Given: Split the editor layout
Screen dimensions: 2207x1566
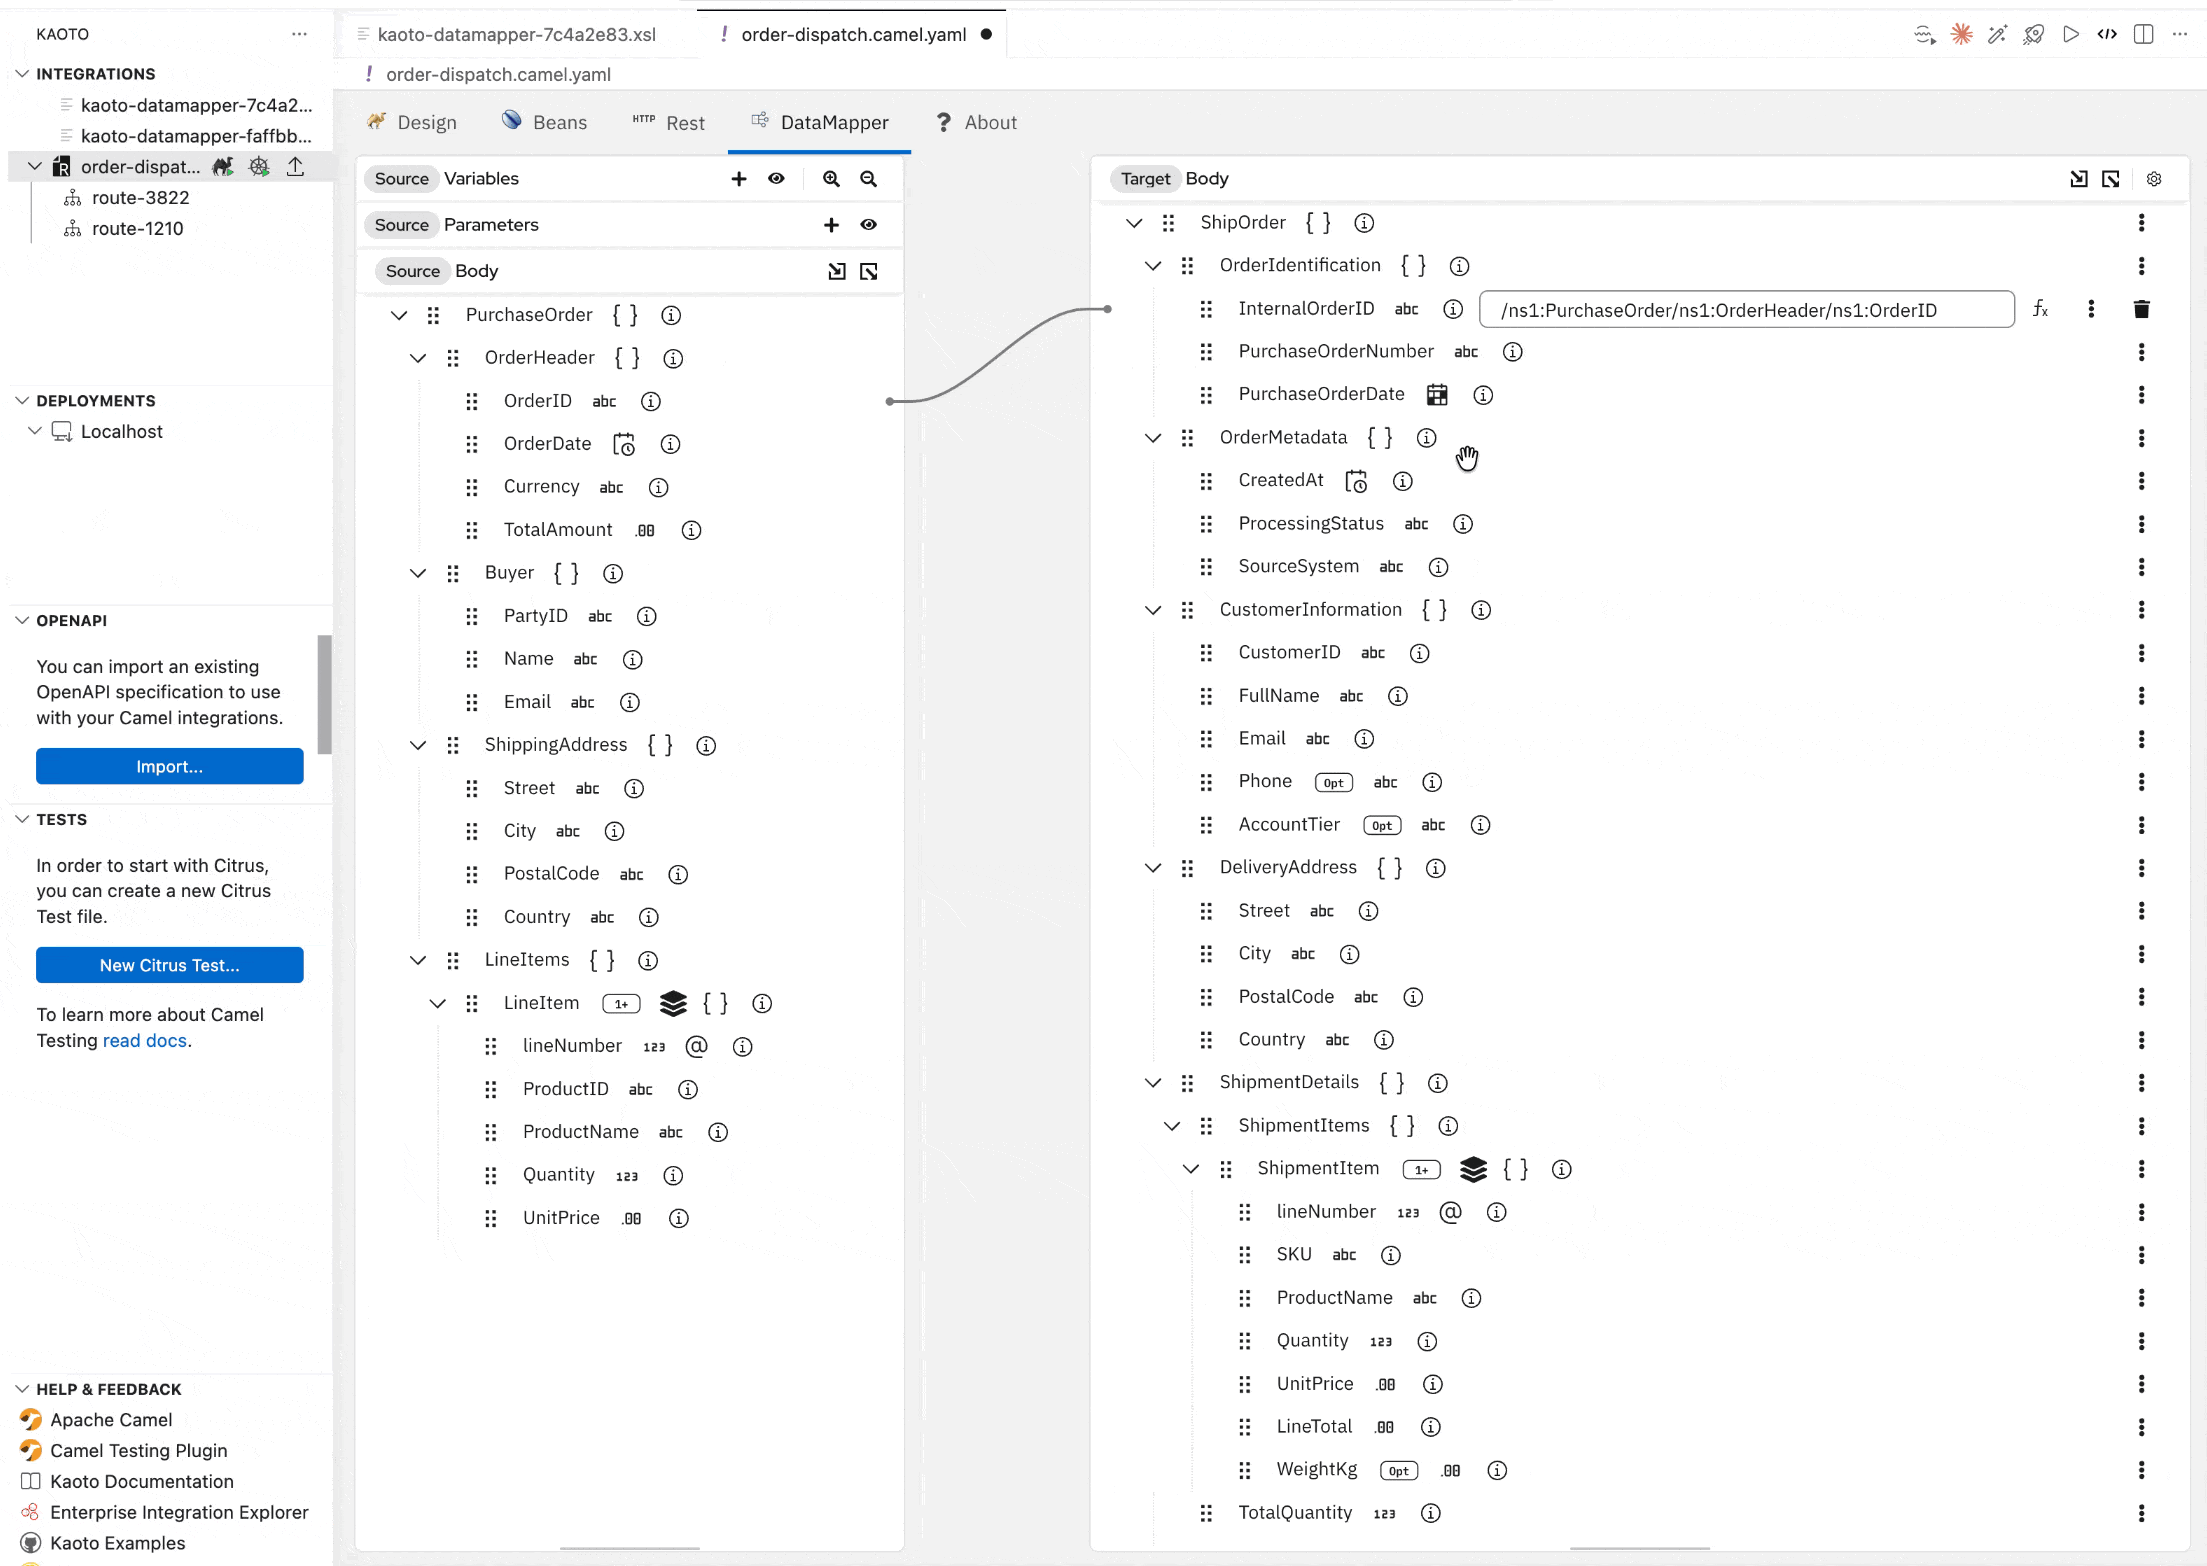Looking at the screenshot, I should (x=2144, y=34).
